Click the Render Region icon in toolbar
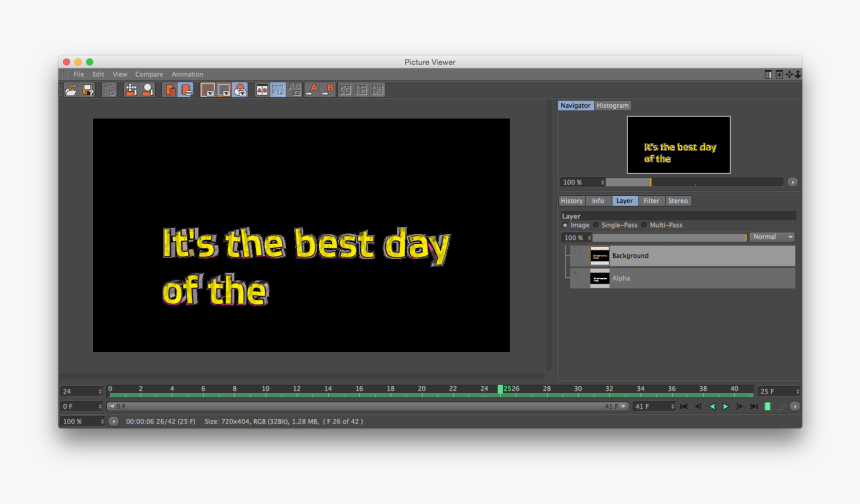Image resolution: width=860 pixels, height=504 pixels. click(131, 90)
